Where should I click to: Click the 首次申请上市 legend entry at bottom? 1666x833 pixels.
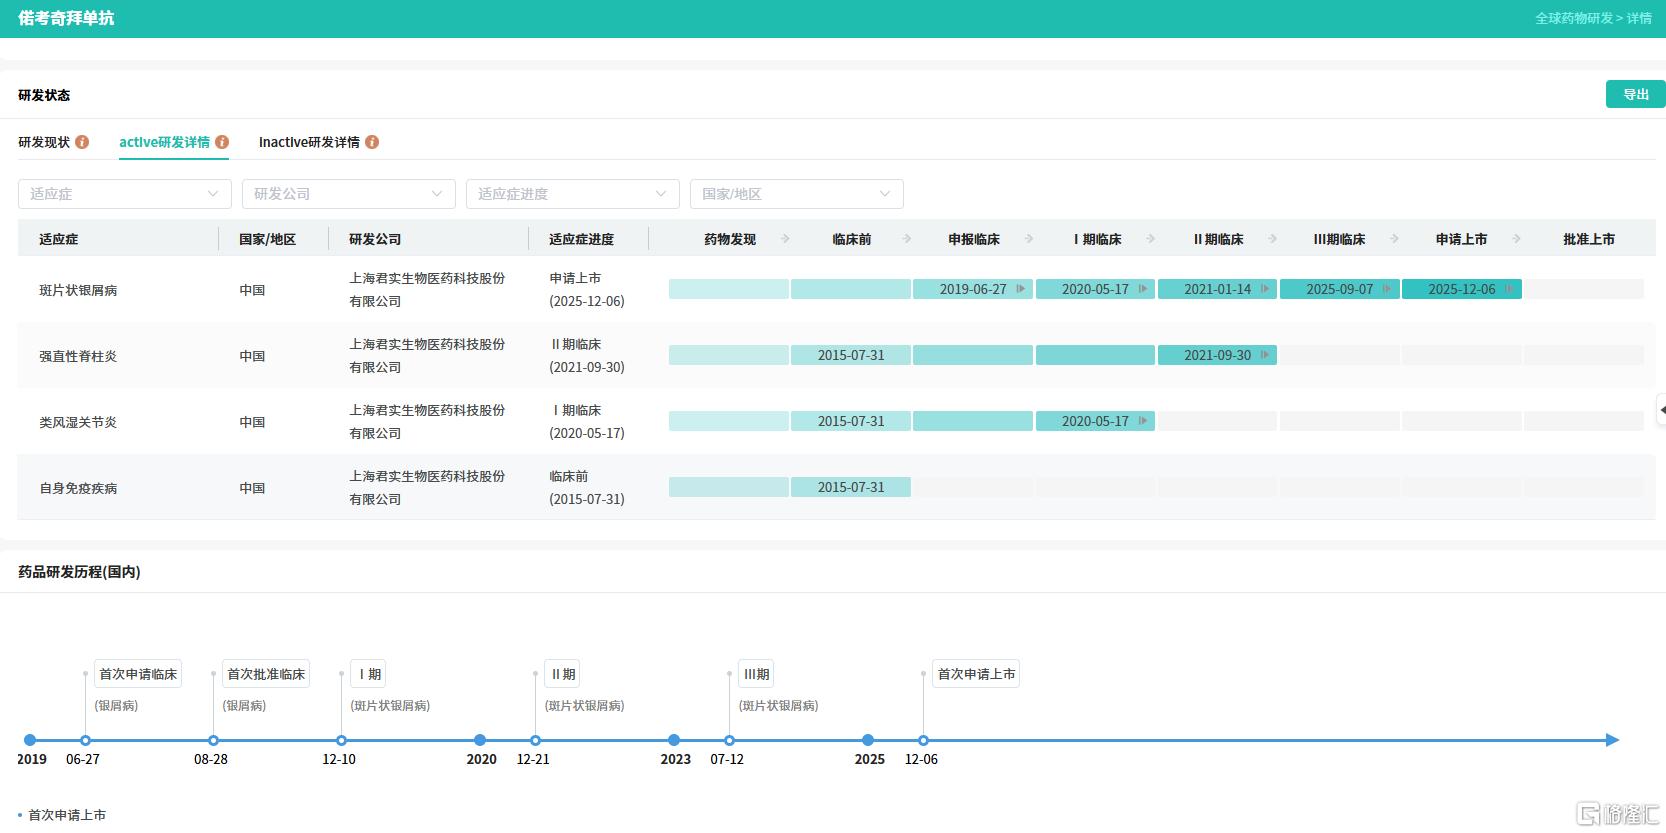point(62,815)
